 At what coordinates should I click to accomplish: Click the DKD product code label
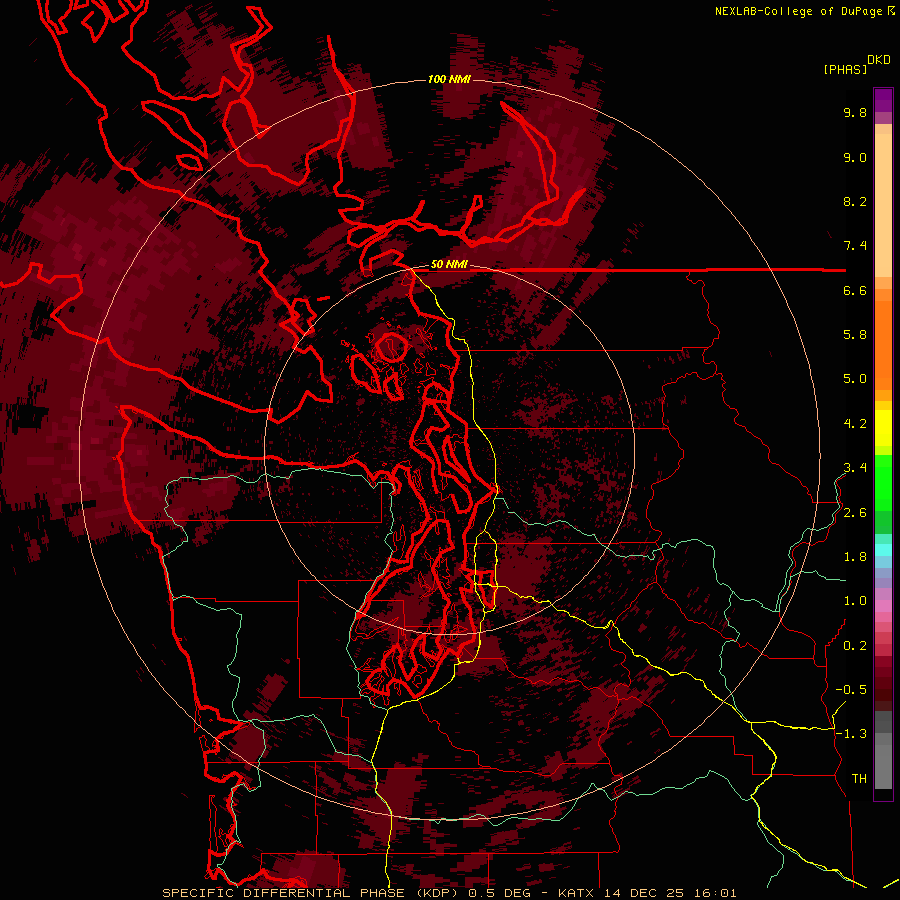[879, 60]
